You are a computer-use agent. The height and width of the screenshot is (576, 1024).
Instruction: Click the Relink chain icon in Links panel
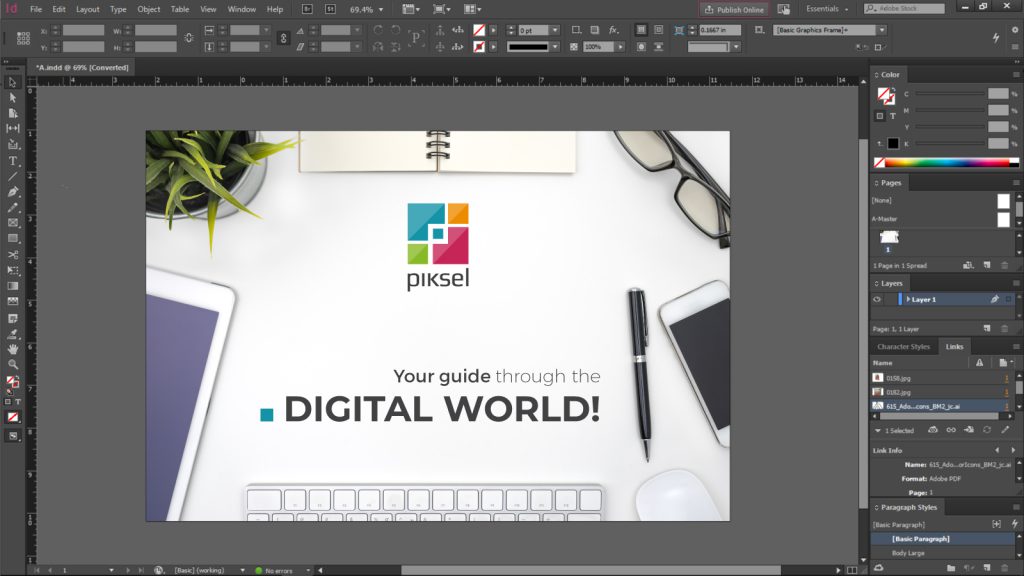[x=950, y=429]
